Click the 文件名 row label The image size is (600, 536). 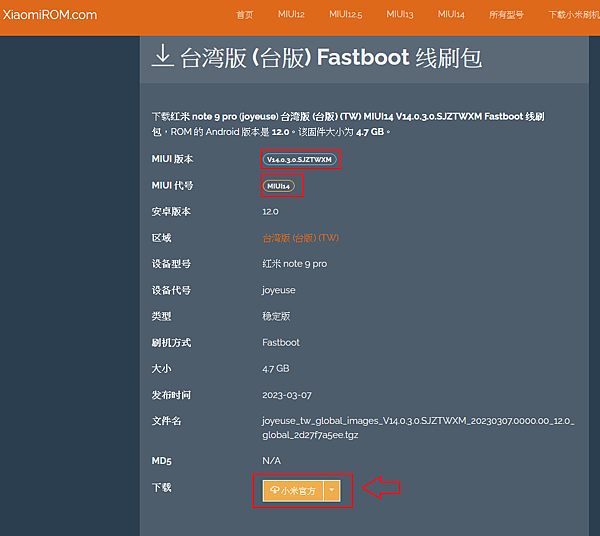coord(166,421)
